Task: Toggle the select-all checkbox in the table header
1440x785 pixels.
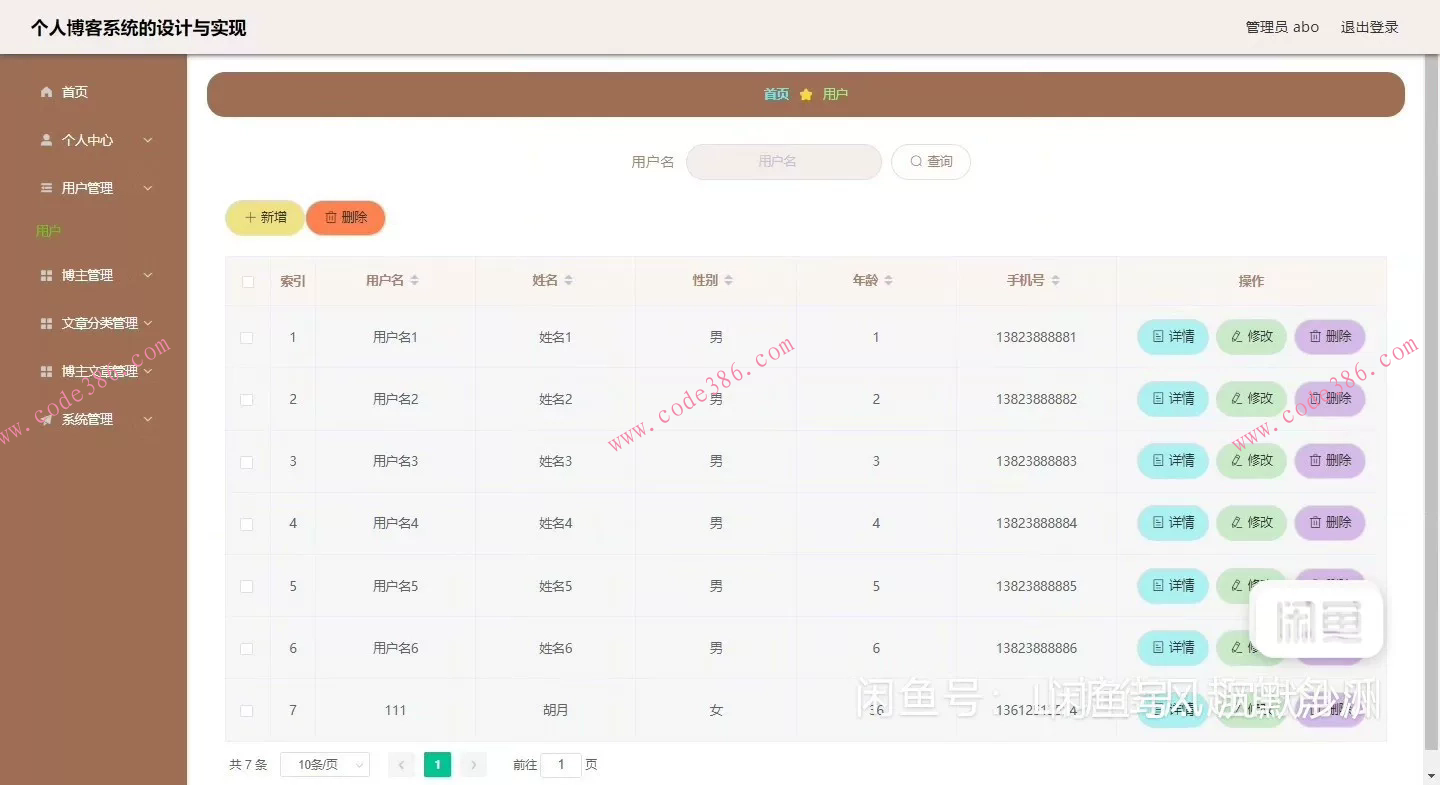Action: [247, 281]
